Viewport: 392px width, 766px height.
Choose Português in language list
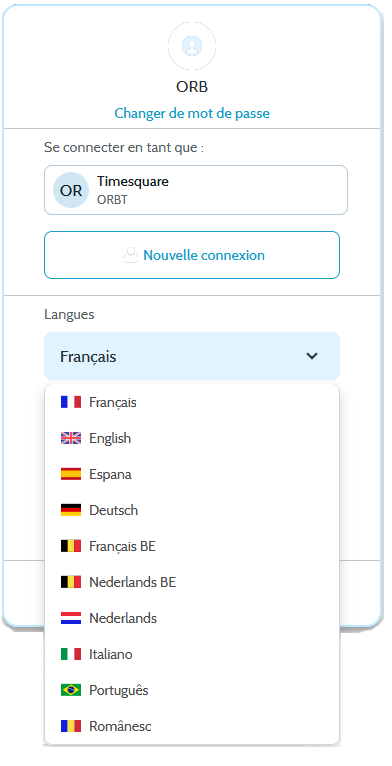(x=192, y=690)
